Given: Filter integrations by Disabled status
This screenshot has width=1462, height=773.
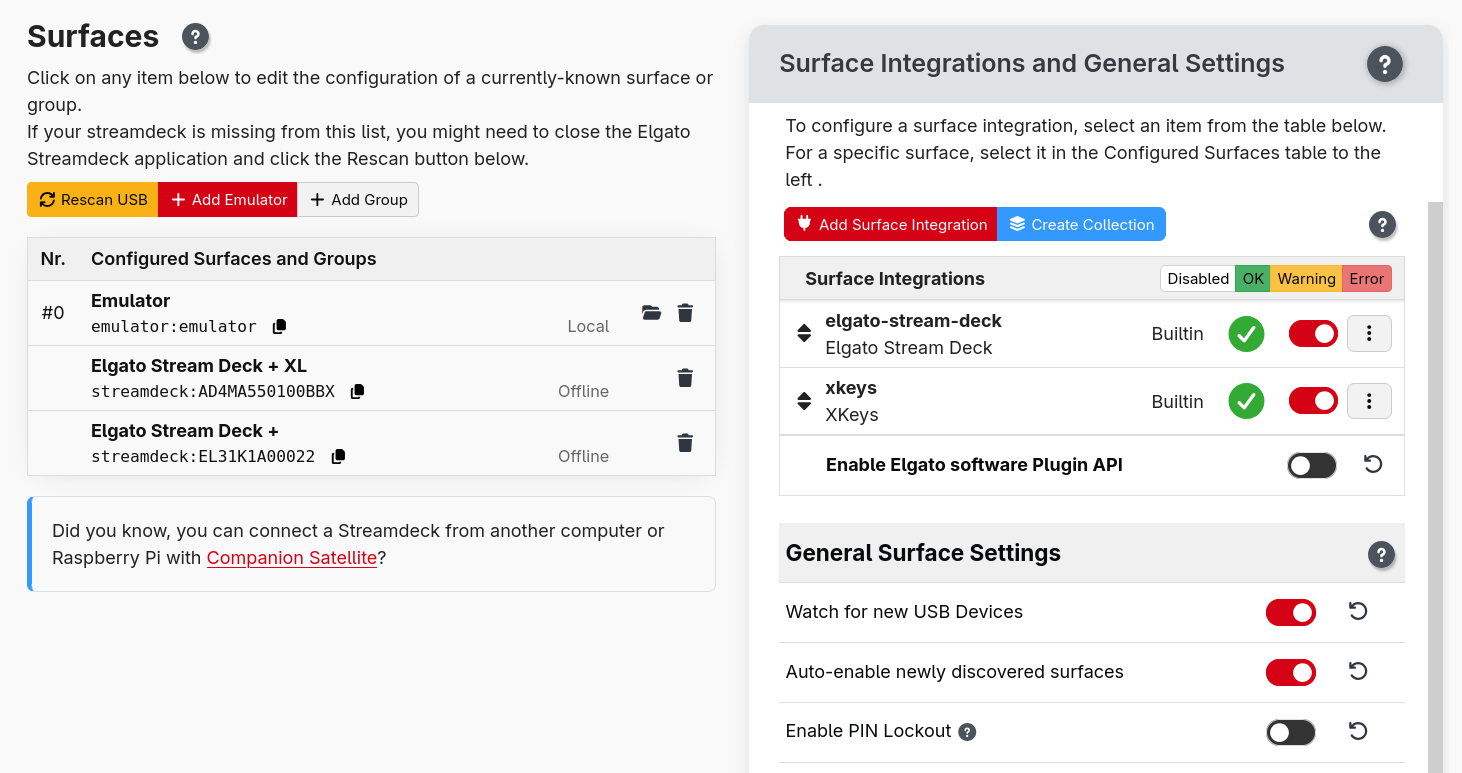Looking at the screenshot, I should 1197,278.
